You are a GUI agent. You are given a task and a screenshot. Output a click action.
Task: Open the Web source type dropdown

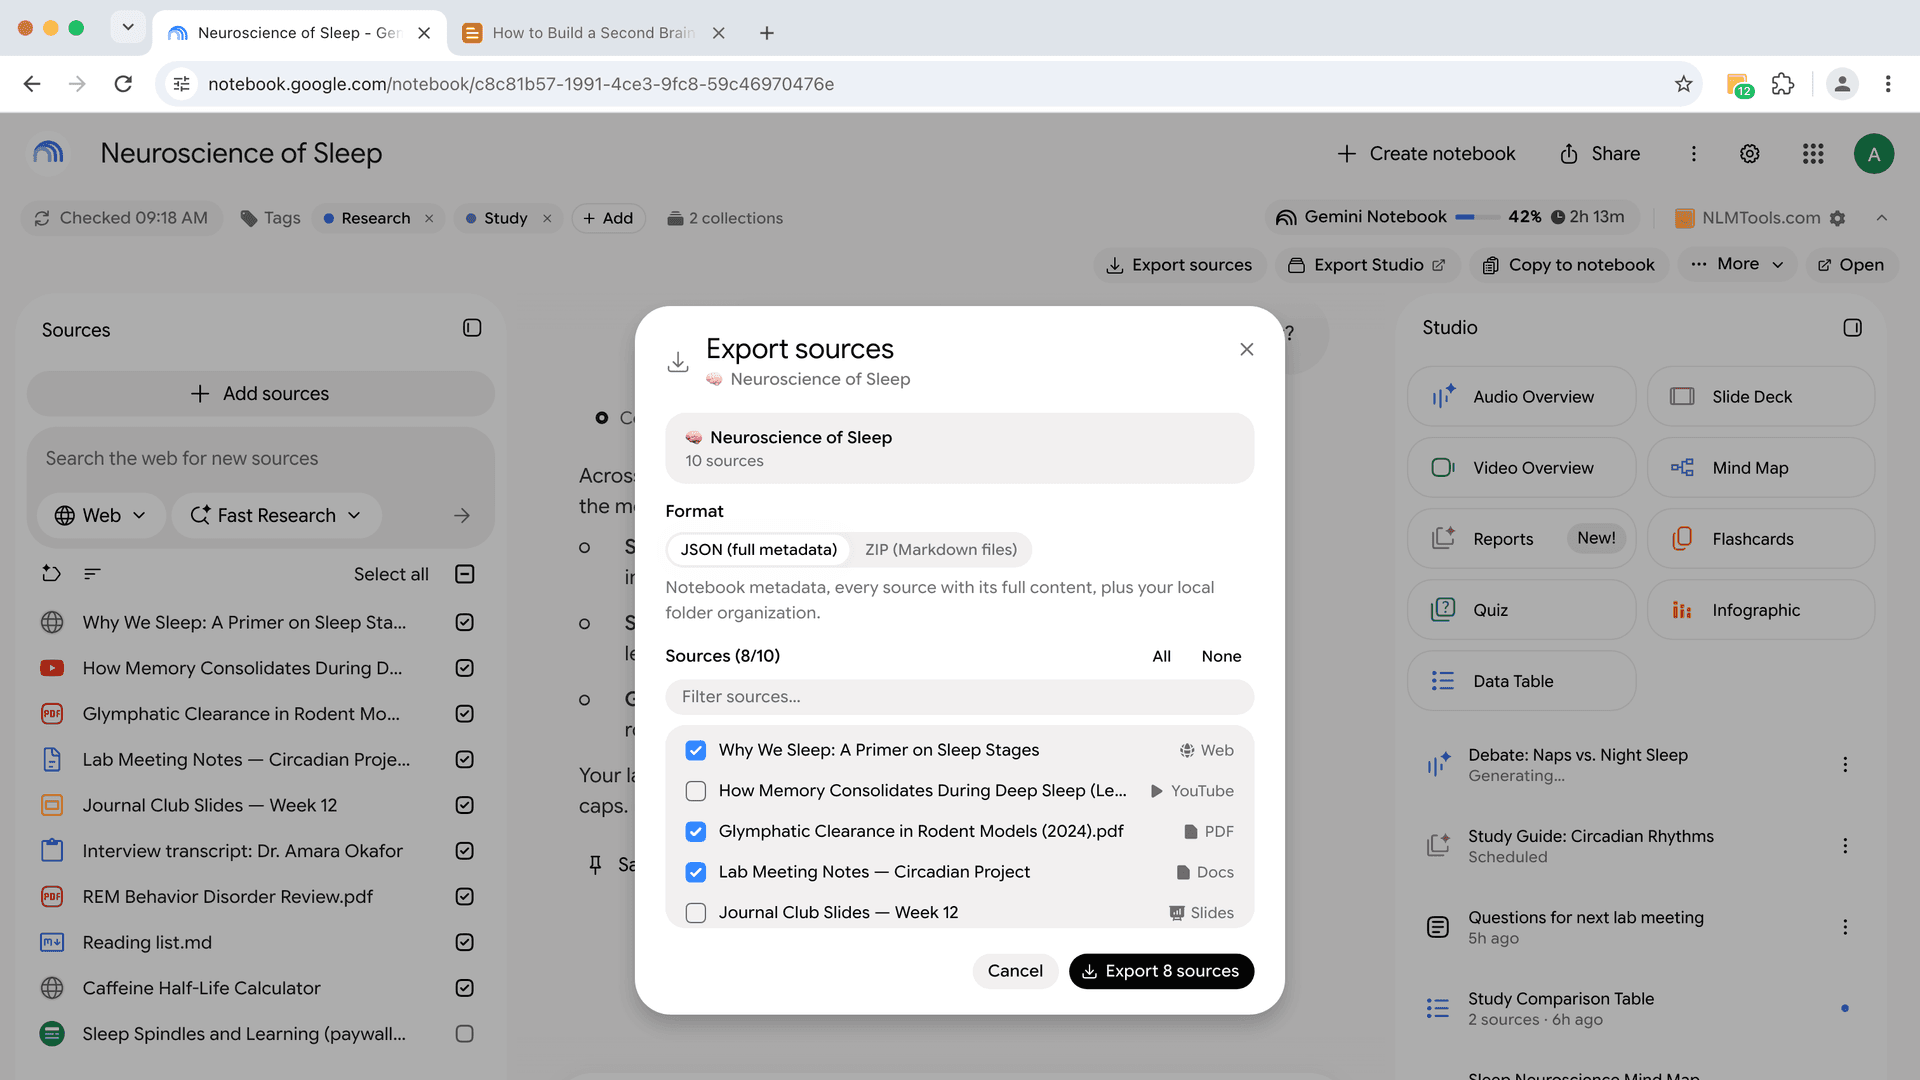100,516
